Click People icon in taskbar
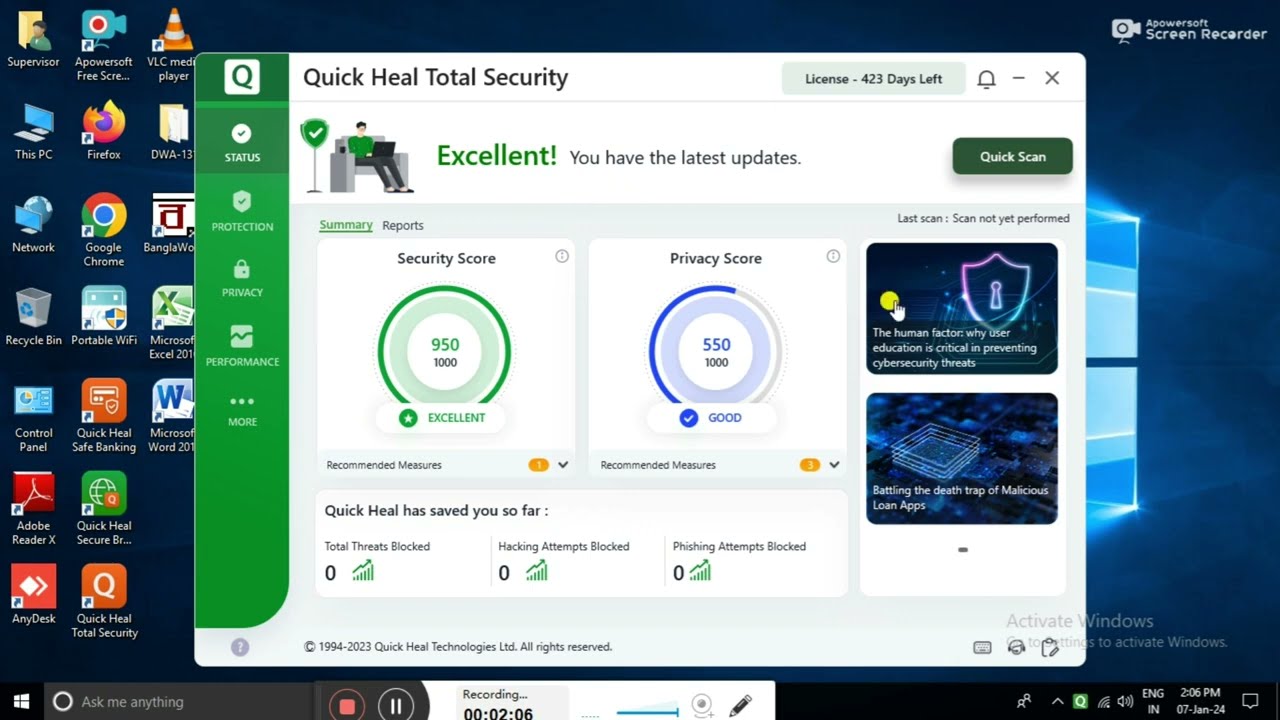1280x720 pixels. [x=1024, y=701]
